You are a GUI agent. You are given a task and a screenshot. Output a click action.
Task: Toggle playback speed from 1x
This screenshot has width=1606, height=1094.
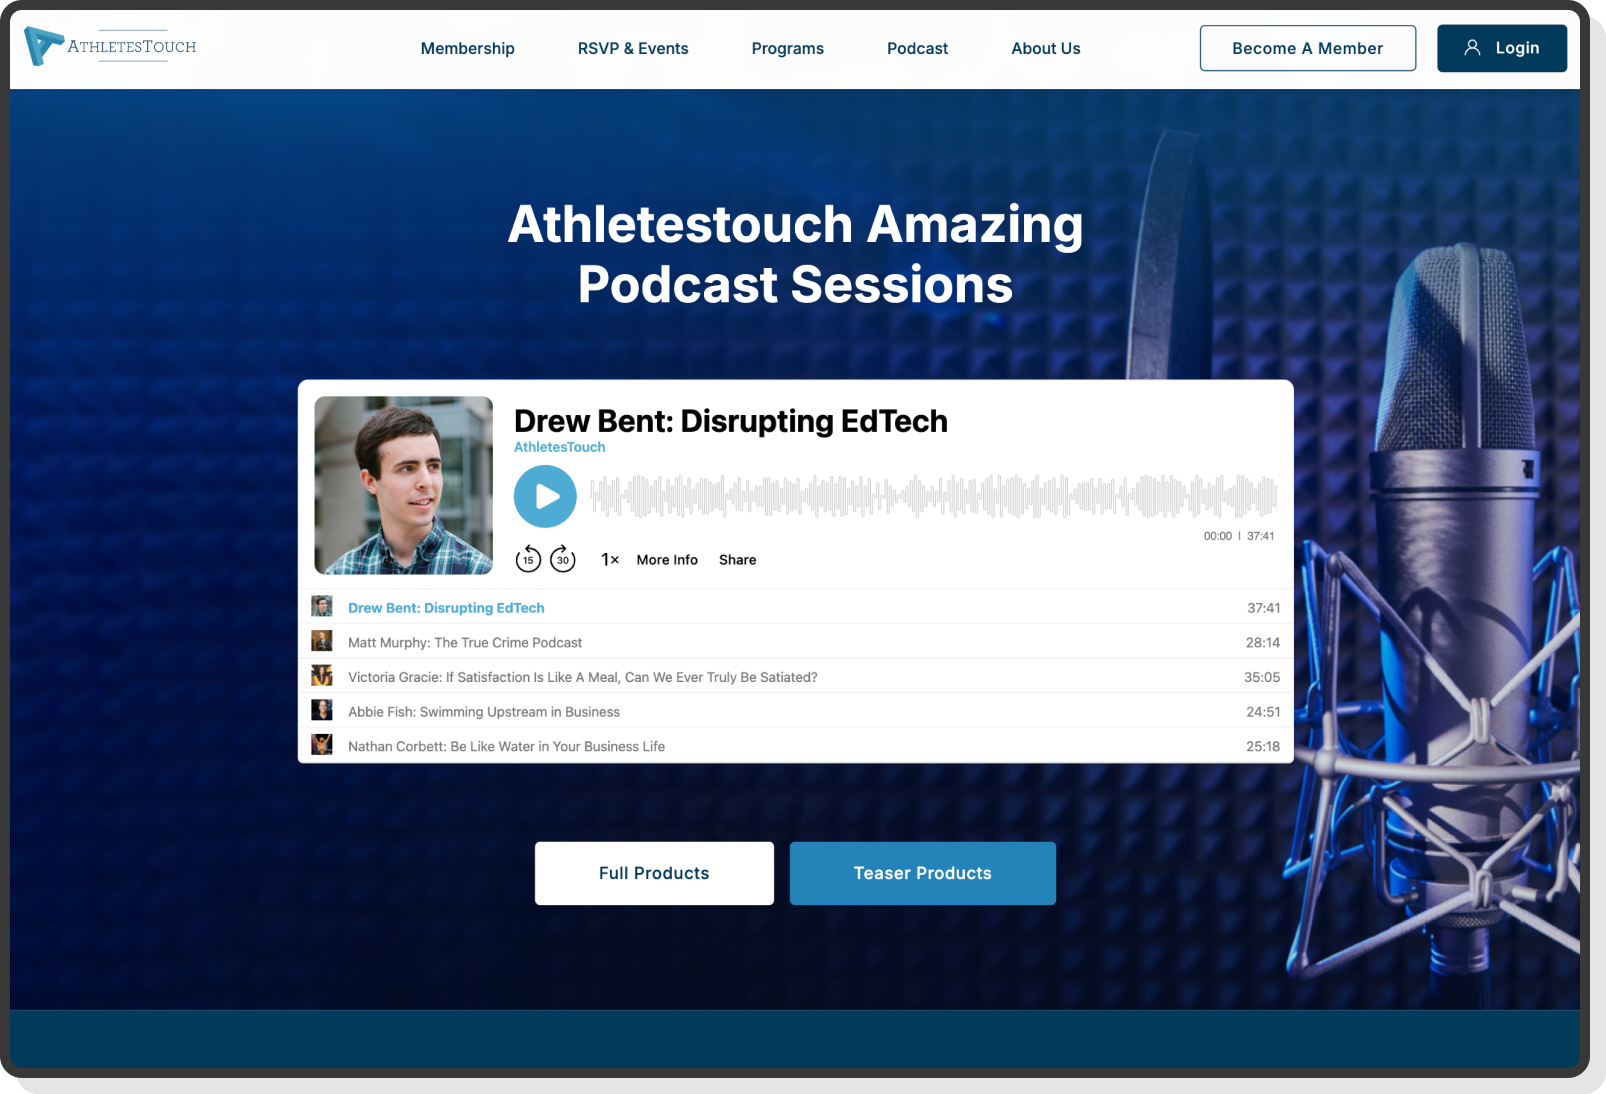[609, 560]
